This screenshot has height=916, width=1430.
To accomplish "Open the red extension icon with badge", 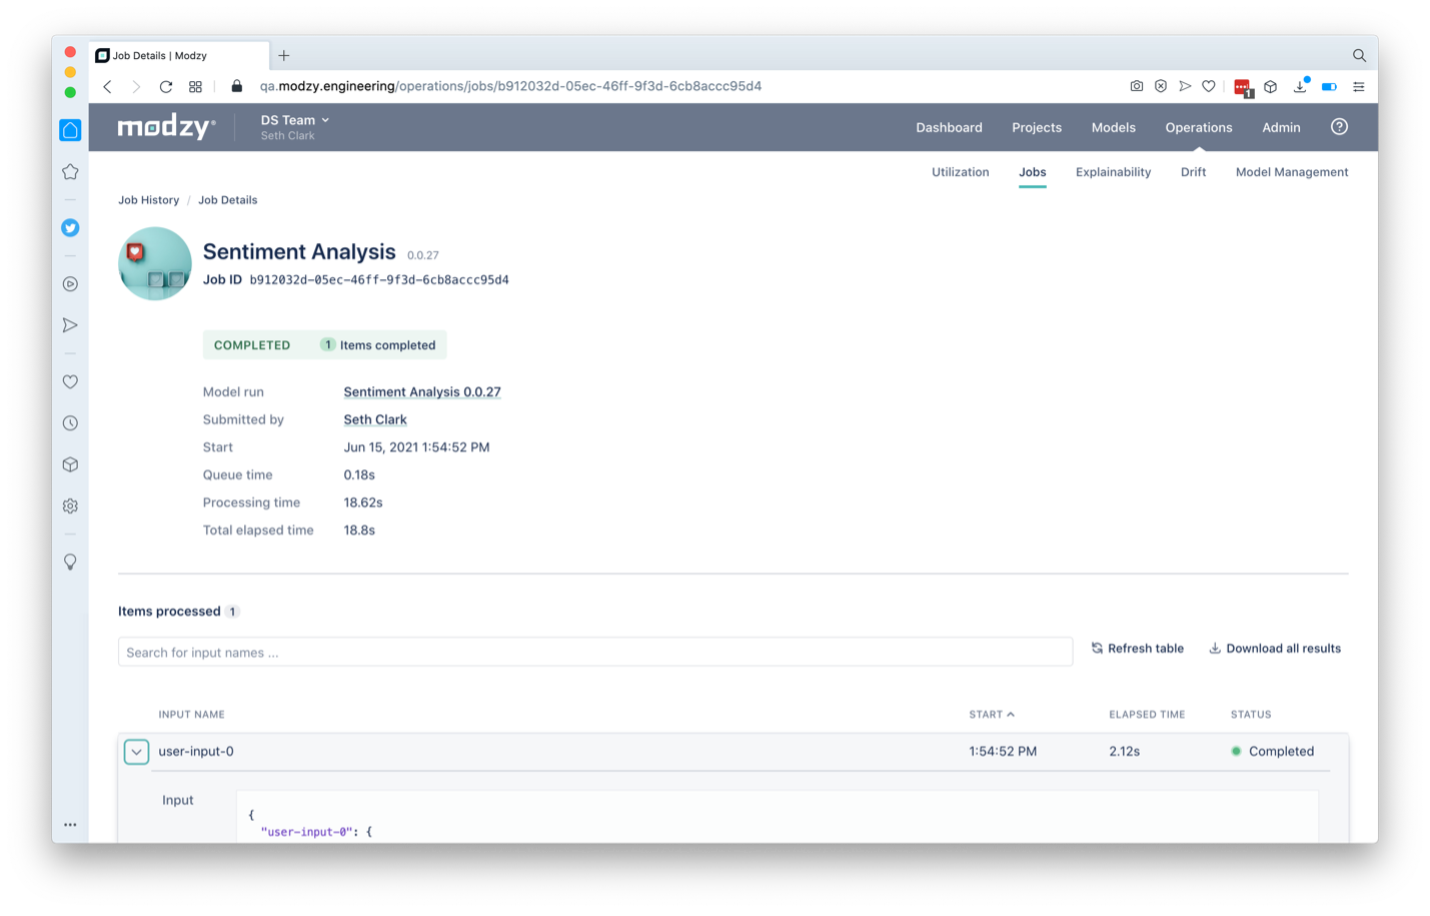I will point(1243,88).
